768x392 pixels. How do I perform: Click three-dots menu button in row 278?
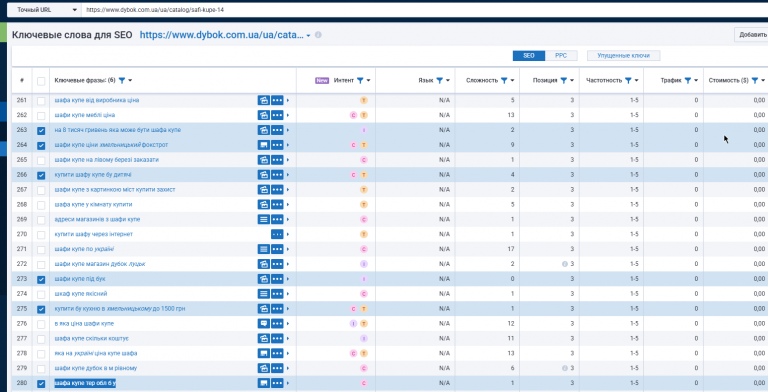(x=277, y=353)
